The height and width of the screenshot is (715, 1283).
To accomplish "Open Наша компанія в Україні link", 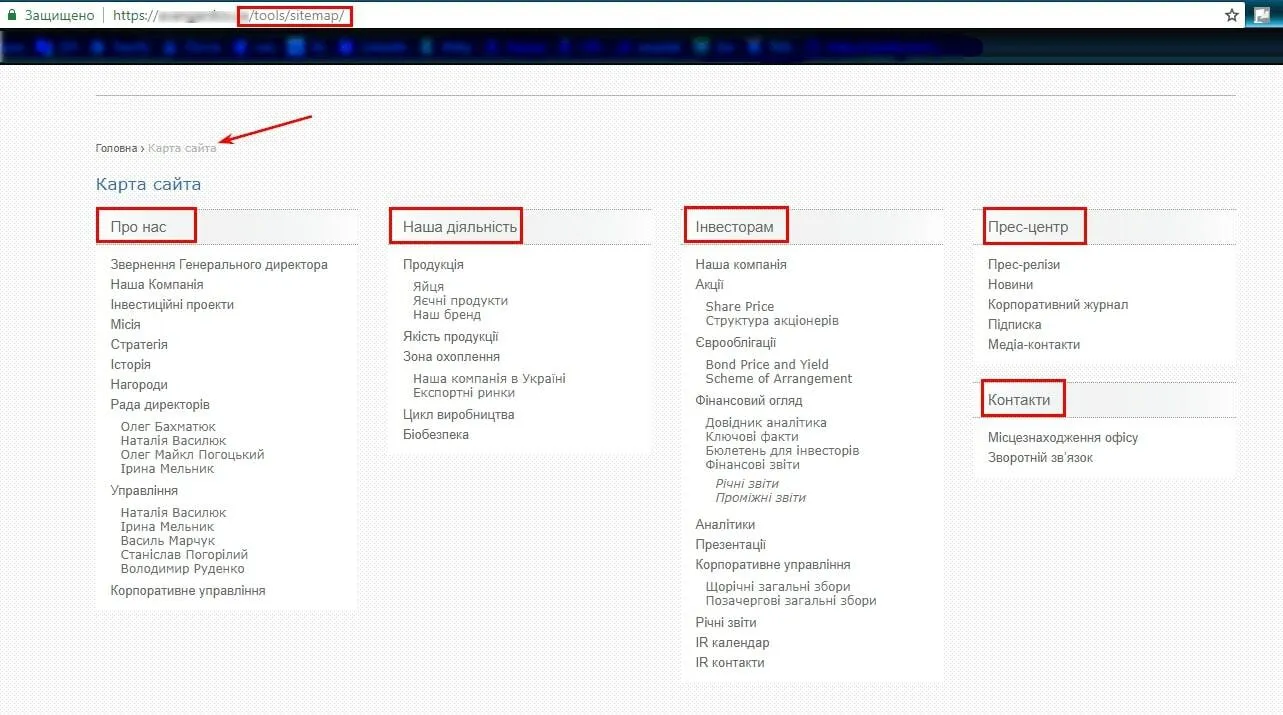I will pos(489,379).
